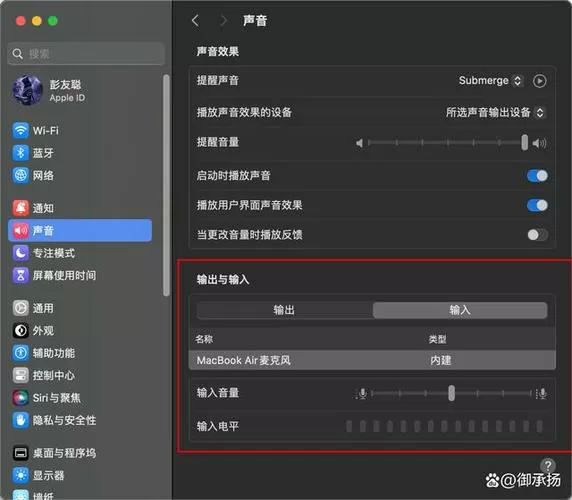This screenshot has width=572, height=500.
Task: Open Control Center (控制中心) icon
Action: tap(20, 375)
